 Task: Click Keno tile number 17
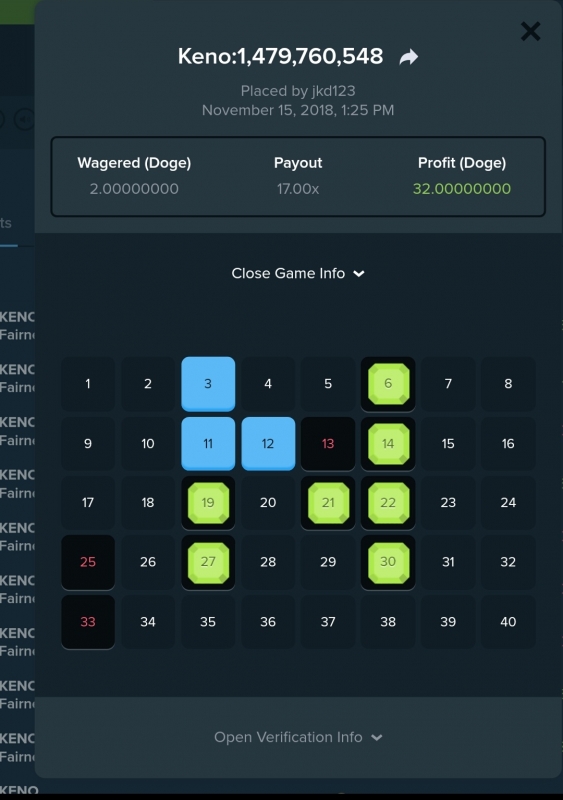88,503
